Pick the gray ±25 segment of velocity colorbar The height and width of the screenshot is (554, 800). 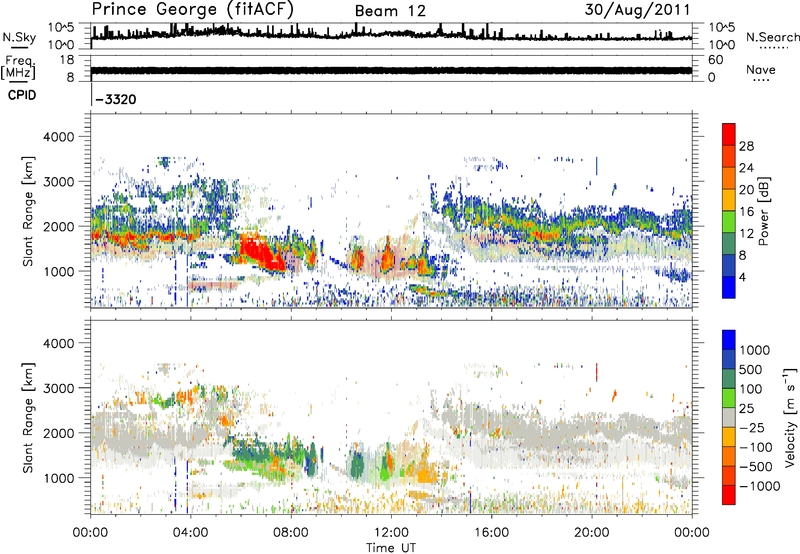[729, 417]
